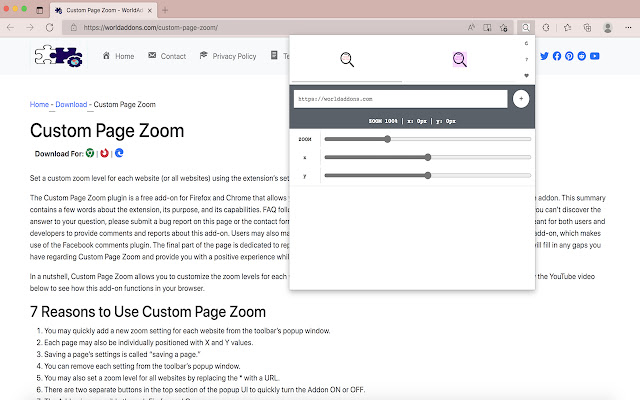640x400 pixels.
Task: Click the pink highlighted magnifier OFF button
Action: coord(460,60)
